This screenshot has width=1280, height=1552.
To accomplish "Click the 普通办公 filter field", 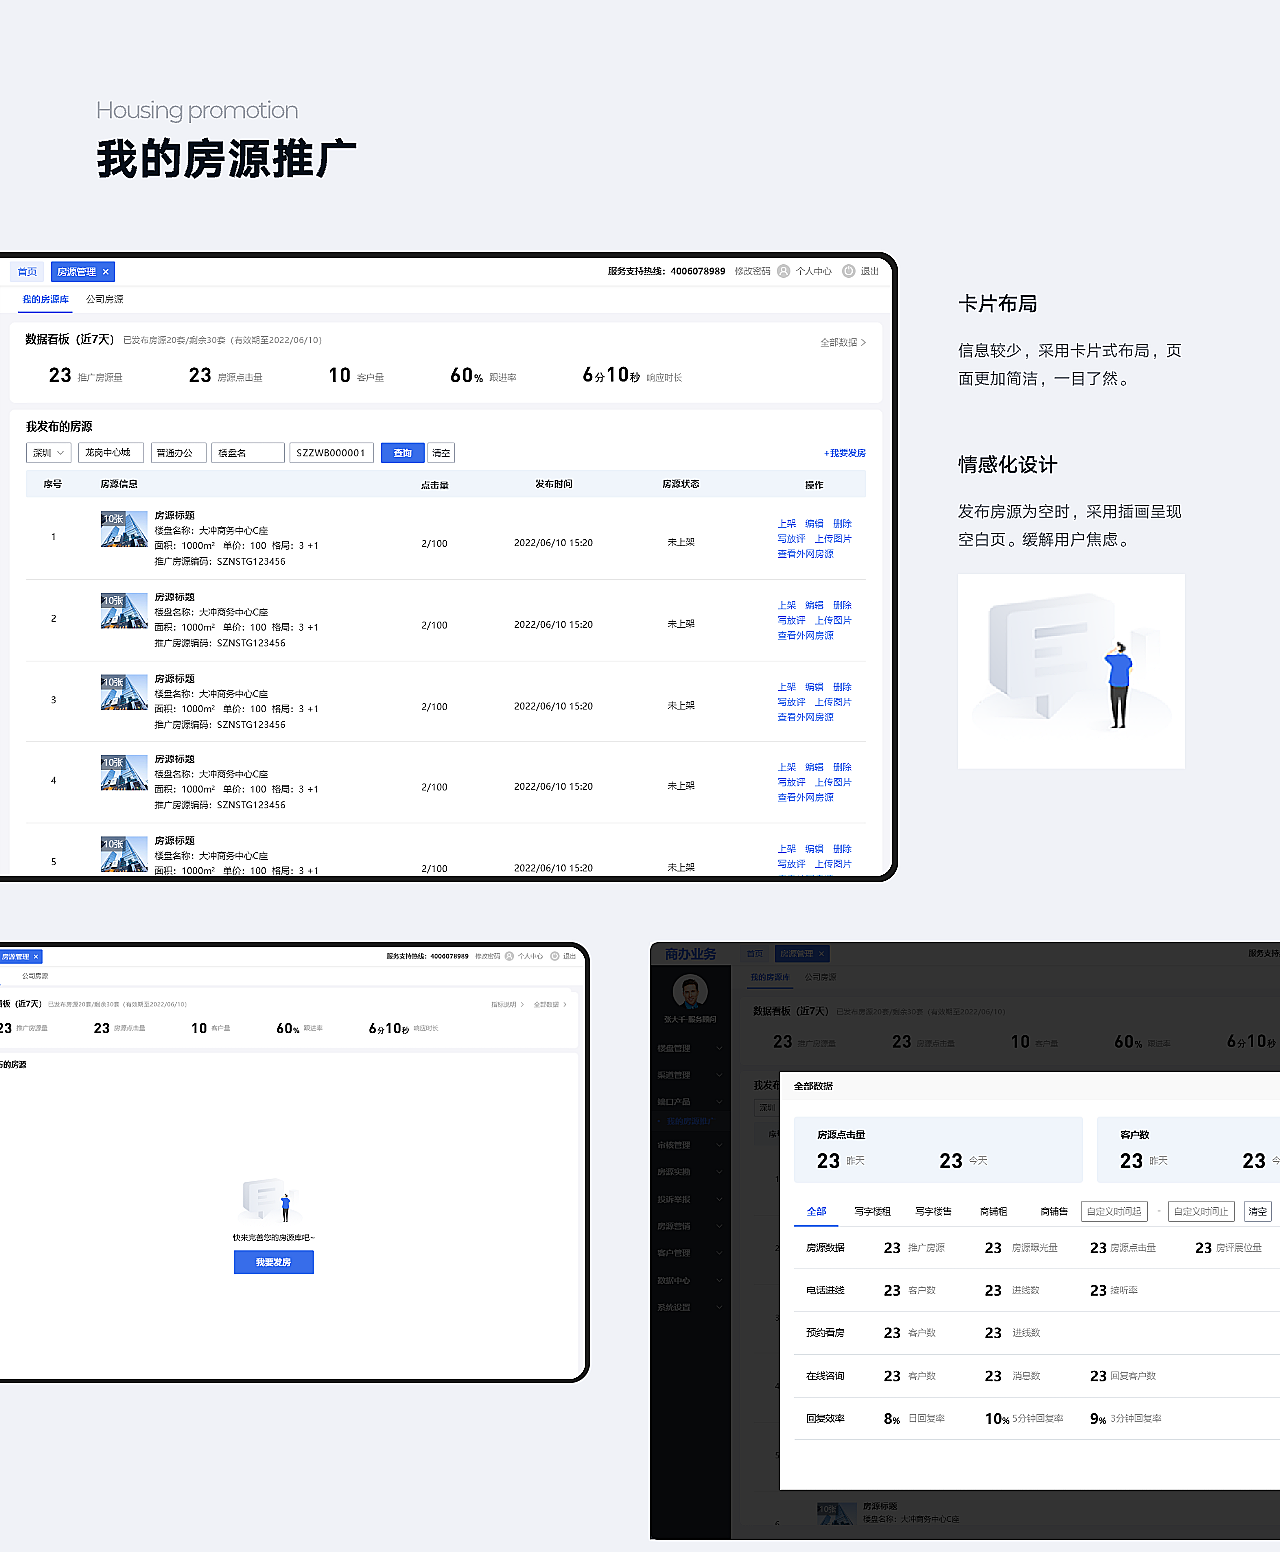I will click(178, 453).
